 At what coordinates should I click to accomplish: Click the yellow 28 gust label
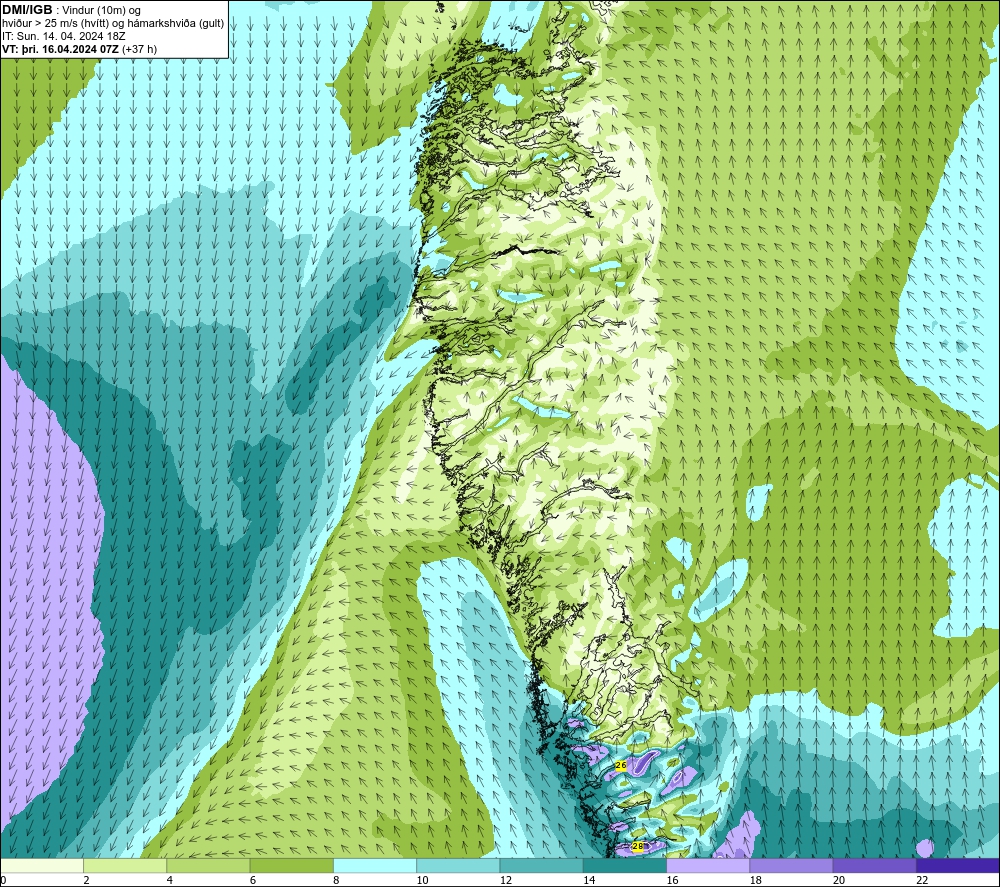click(x=638, y=846)
